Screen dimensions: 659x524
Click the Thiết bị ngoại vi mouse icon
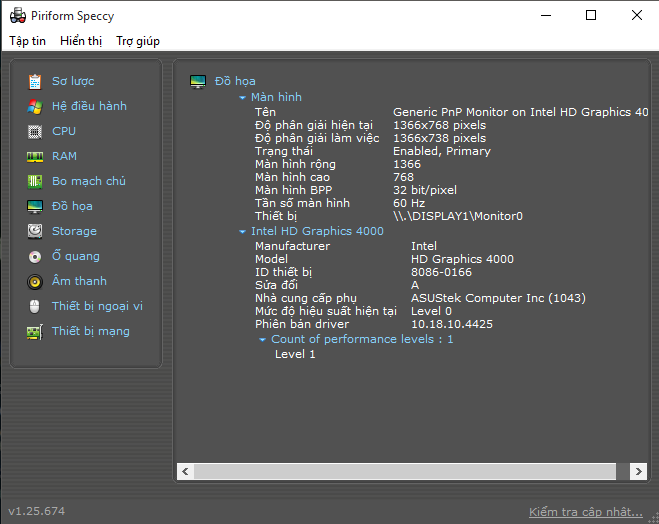coord(35,306)
